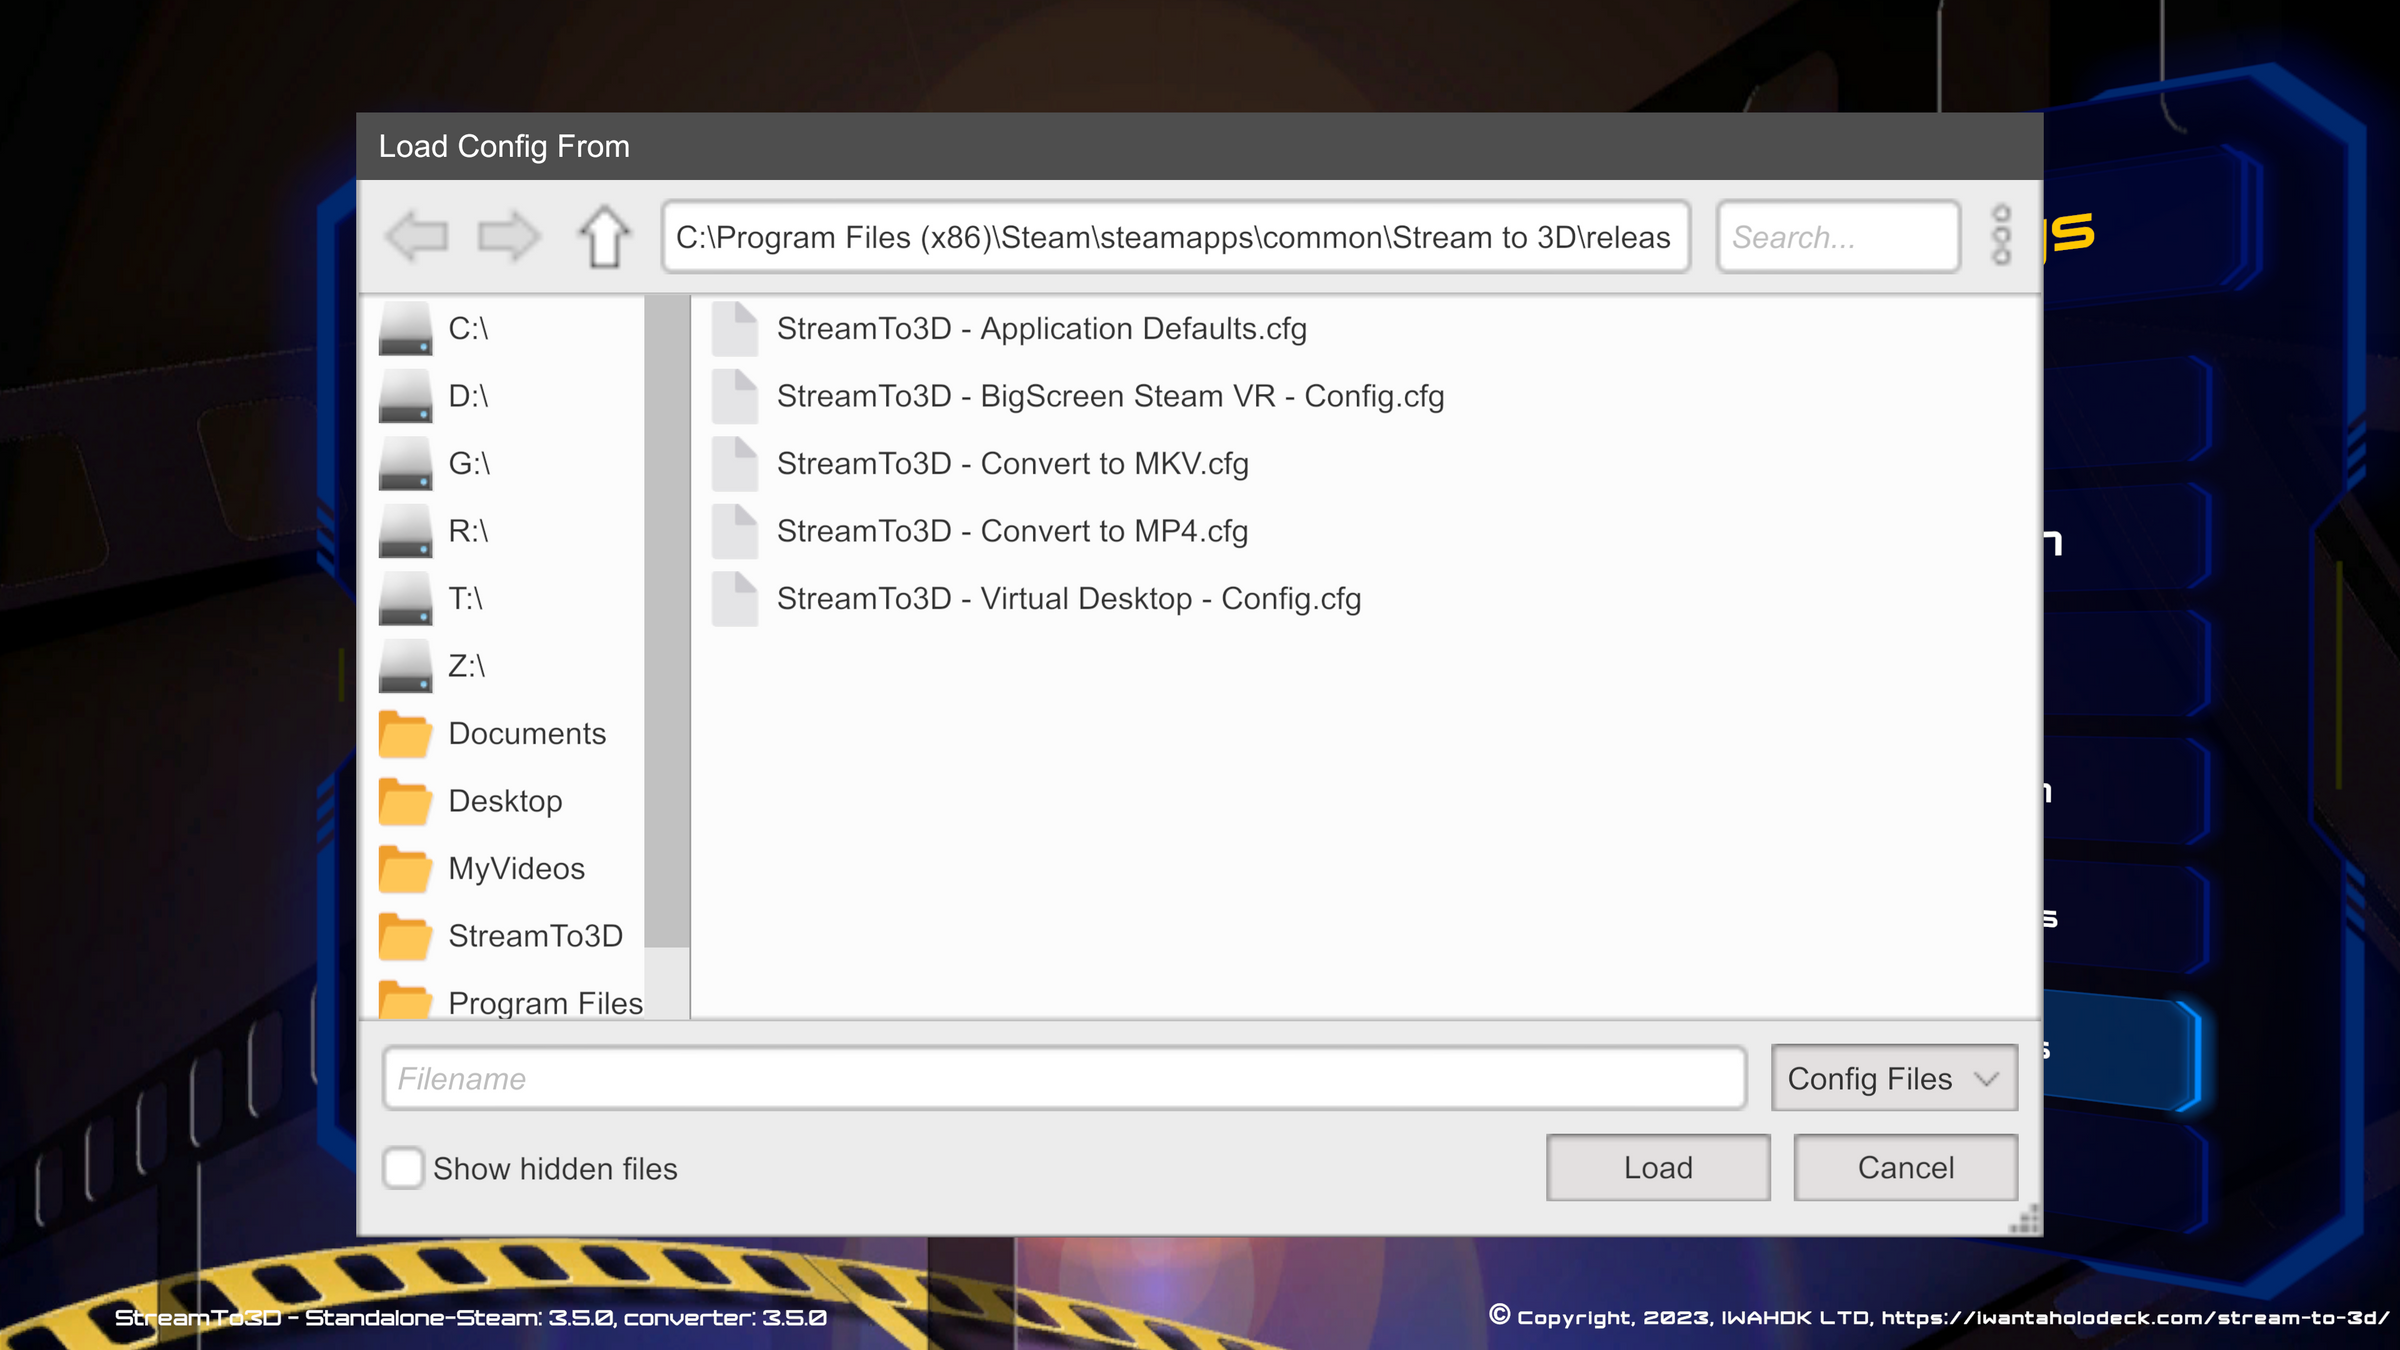
Task: Click the Load button
Action: (x=1657, y=1167)
